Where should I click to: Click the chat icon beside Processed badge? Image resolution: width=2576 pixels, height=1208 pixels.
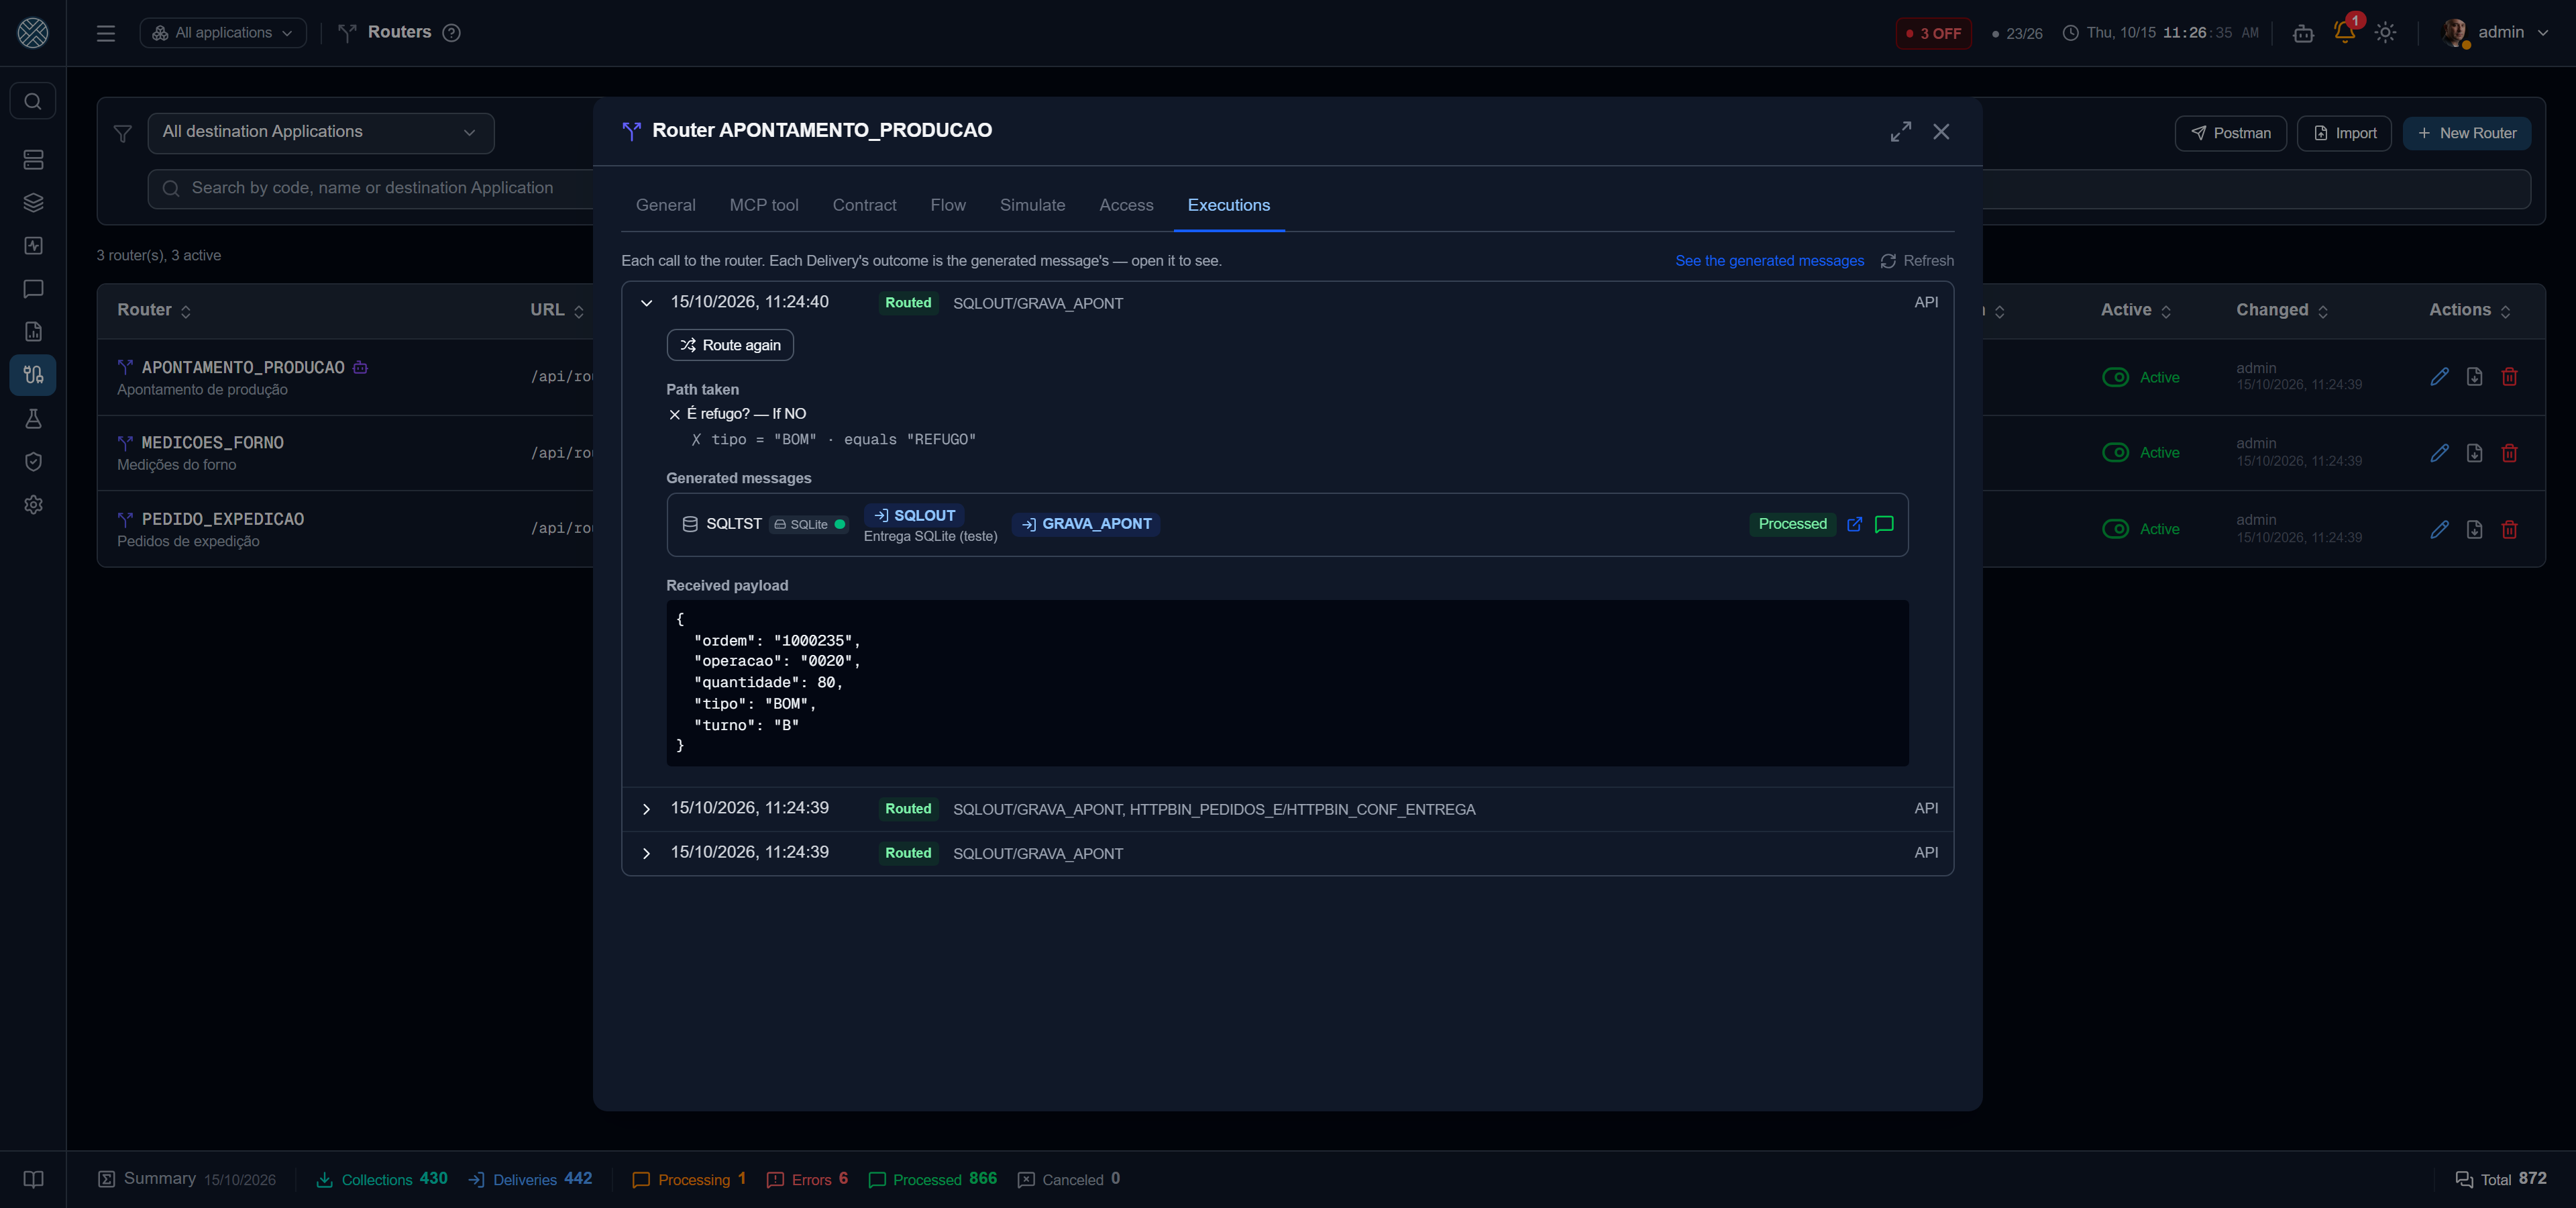pos(1884,524)
